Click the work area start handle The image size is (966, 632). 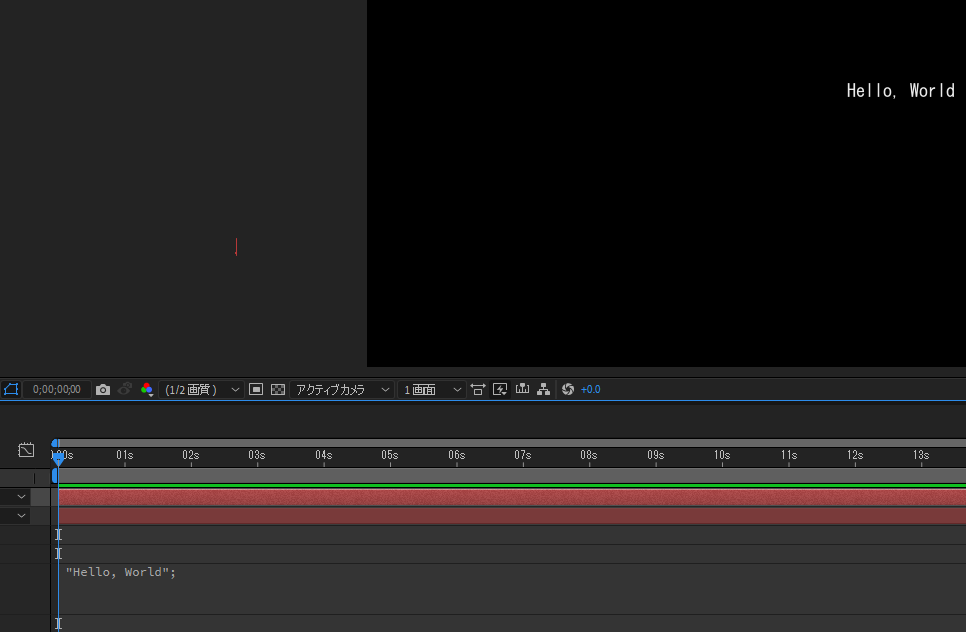[55, 476]
